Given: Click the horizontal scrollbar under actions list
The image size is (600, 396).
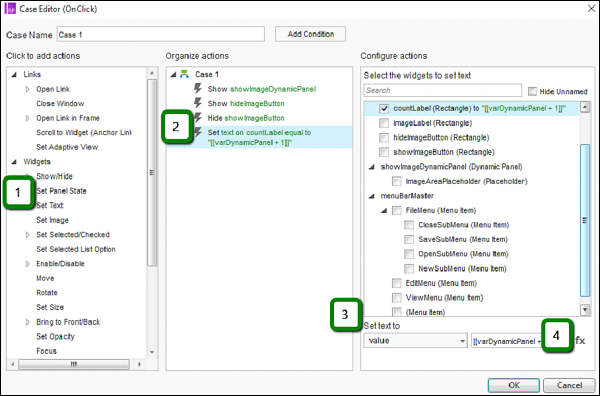Looking at the screenshot, I should click(74, 364).
